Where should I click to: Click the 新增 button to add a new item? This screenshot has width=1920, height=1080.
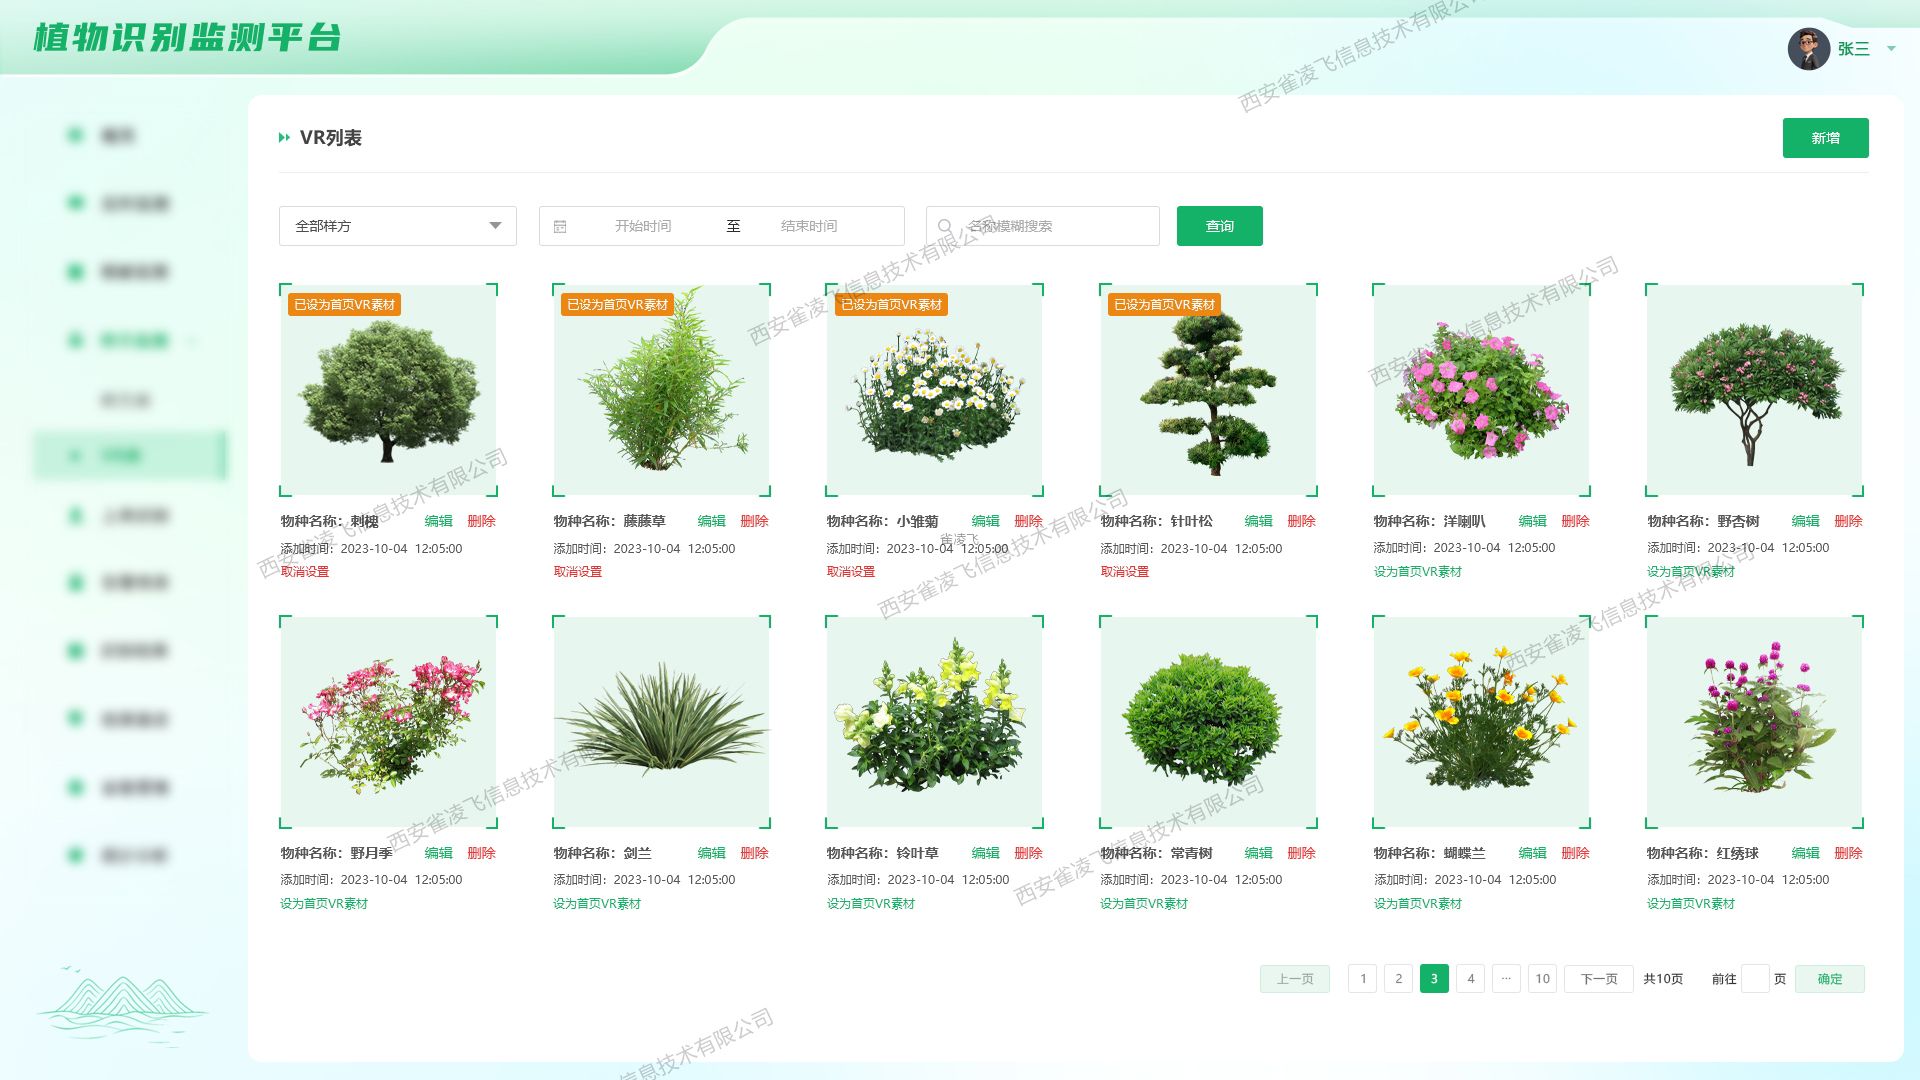tap(1825, 138)
